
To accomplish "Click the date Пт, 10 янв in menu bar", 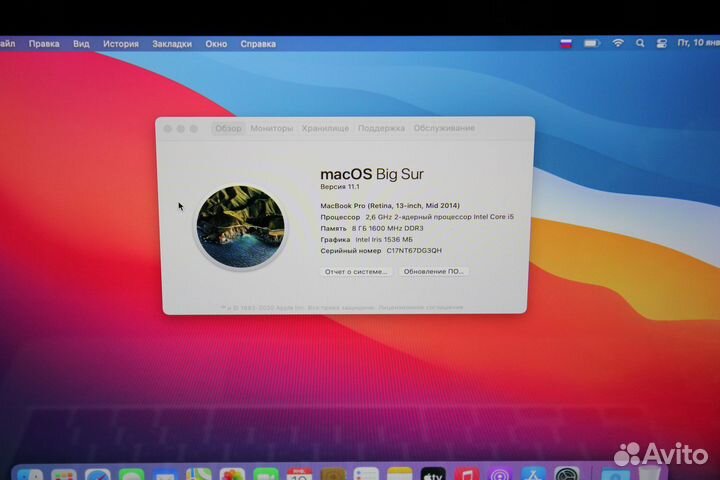I will 698,43.
